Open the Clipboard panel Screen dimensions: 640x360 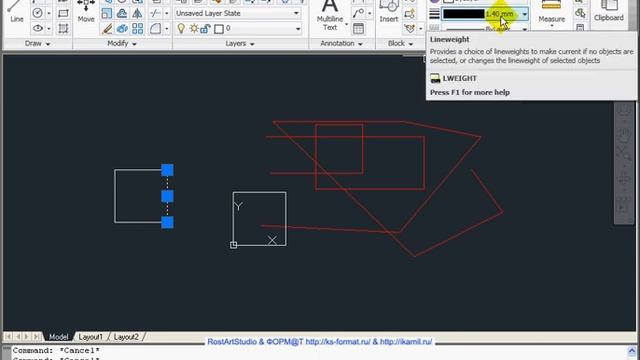(609, 11)
